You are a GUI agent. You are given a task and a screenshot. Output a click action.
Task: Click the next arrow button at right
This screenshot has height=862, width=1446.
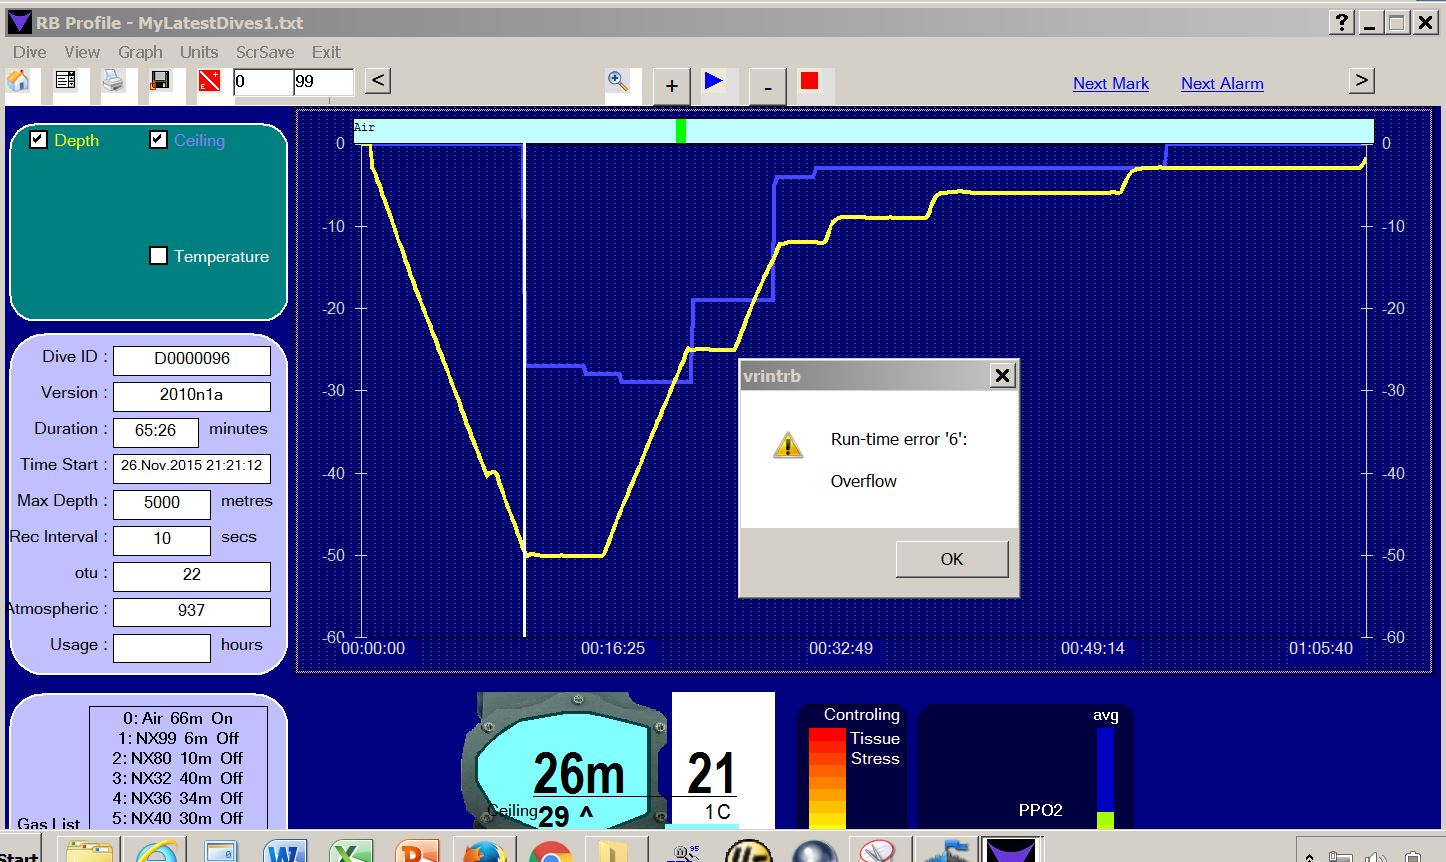click(1361, 81)
